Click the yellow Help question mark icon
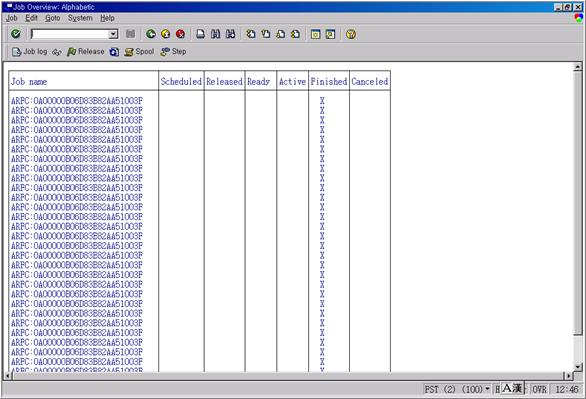The width and height of the screenshot is (586, 399). (351, 34)
